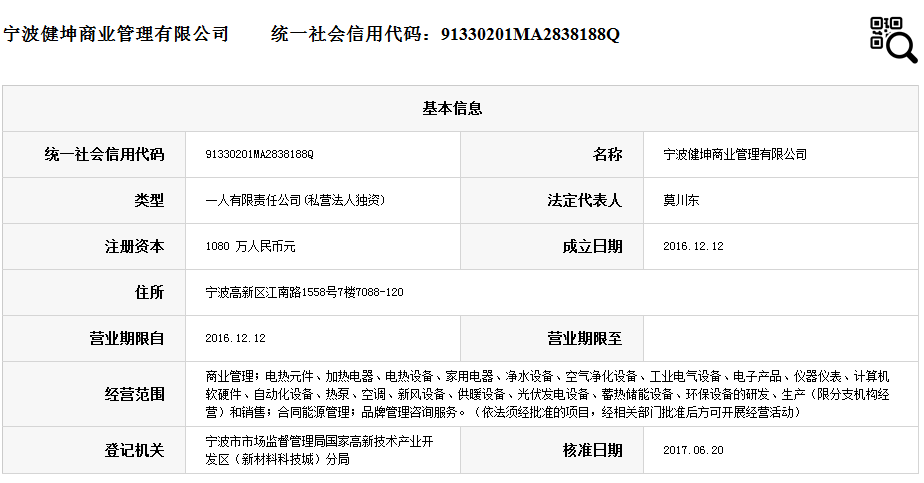Click the 营业期限至 field label
This screenshot has width=924, height=483.
pyautogui.click(x=585, y=339)
